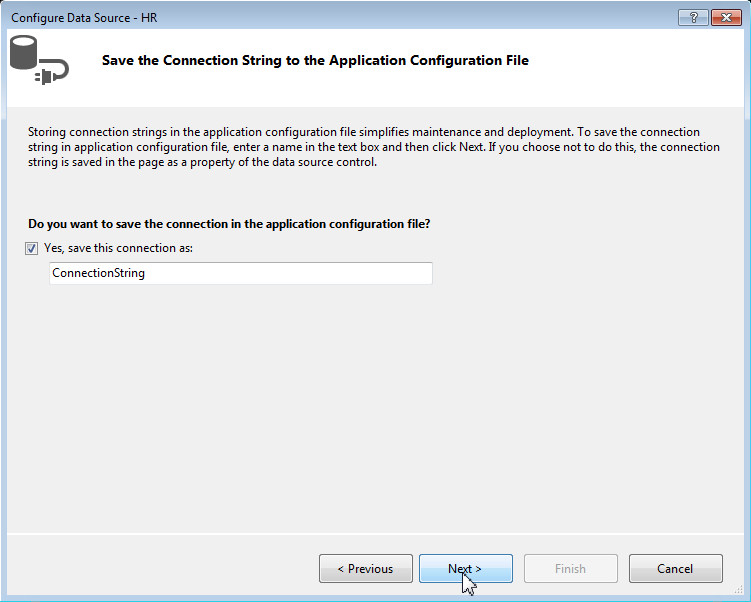Focus the ConnectionString name text box
The height and width of the screenshot is (602, 751).
(240, 273)
